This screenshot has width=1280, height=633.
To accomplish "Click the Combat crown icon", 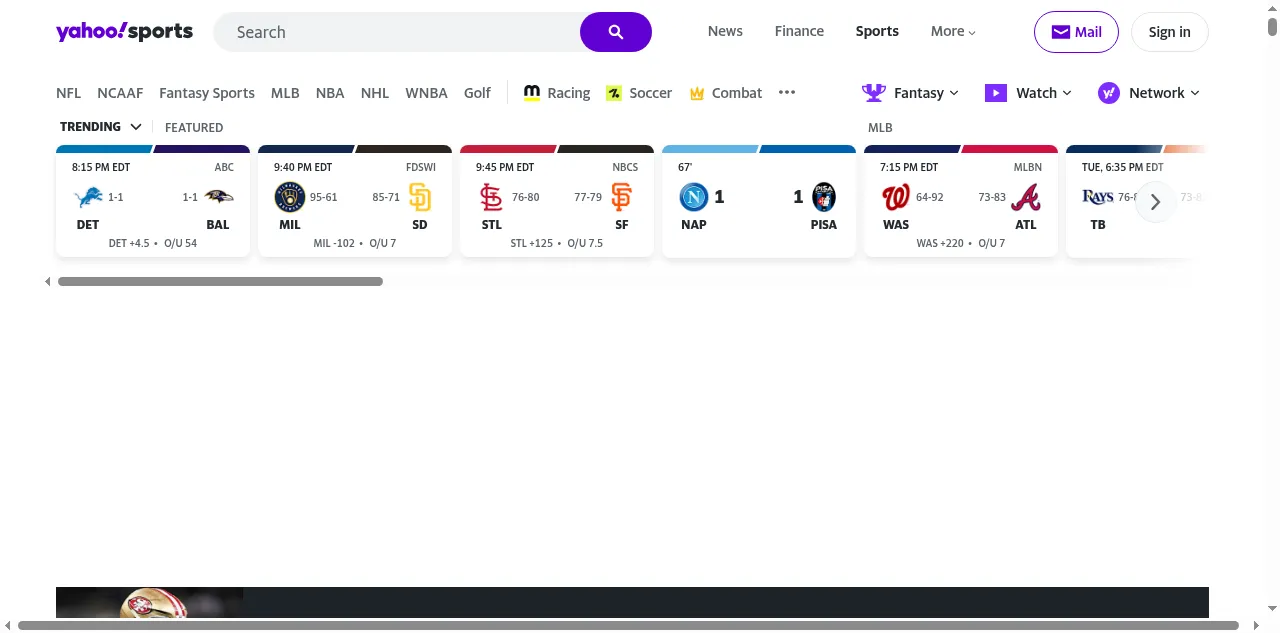I will coord(696,93).
